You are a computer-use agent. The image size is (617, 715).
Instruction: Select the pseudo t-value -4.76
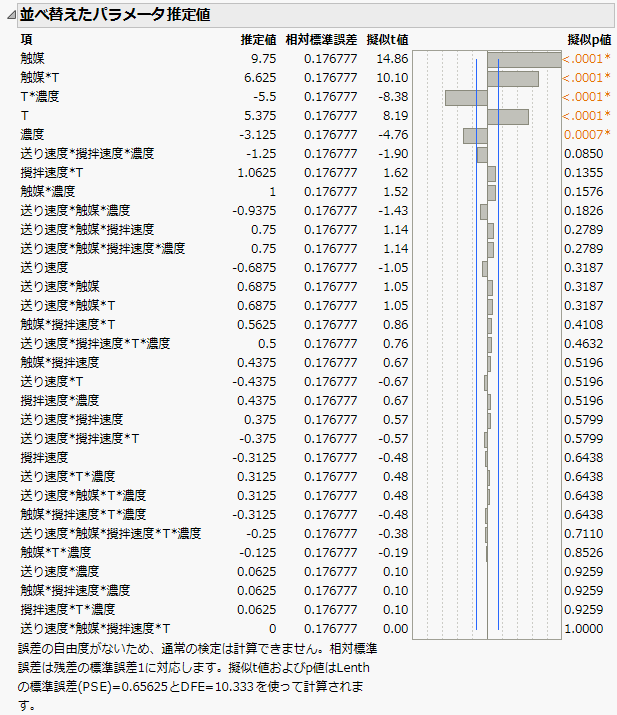(393, 135)
